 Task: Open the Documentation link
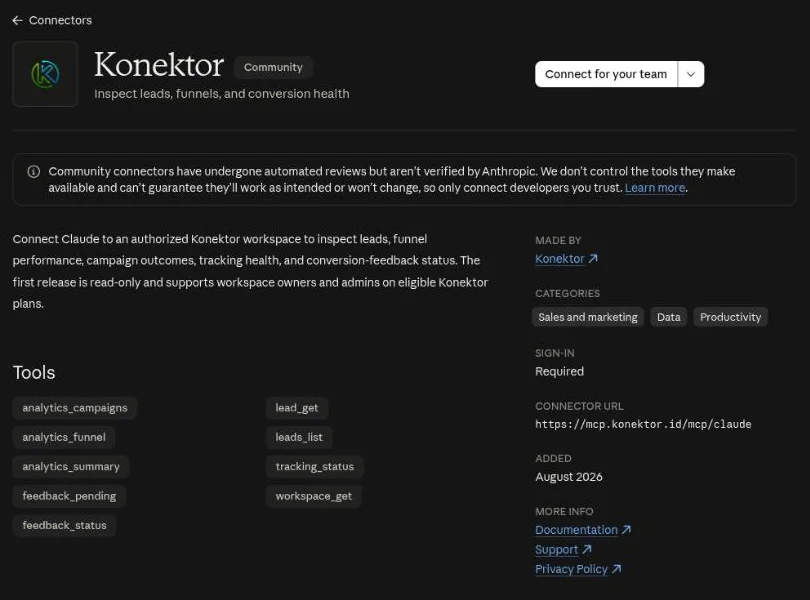(x=577, y=530)
